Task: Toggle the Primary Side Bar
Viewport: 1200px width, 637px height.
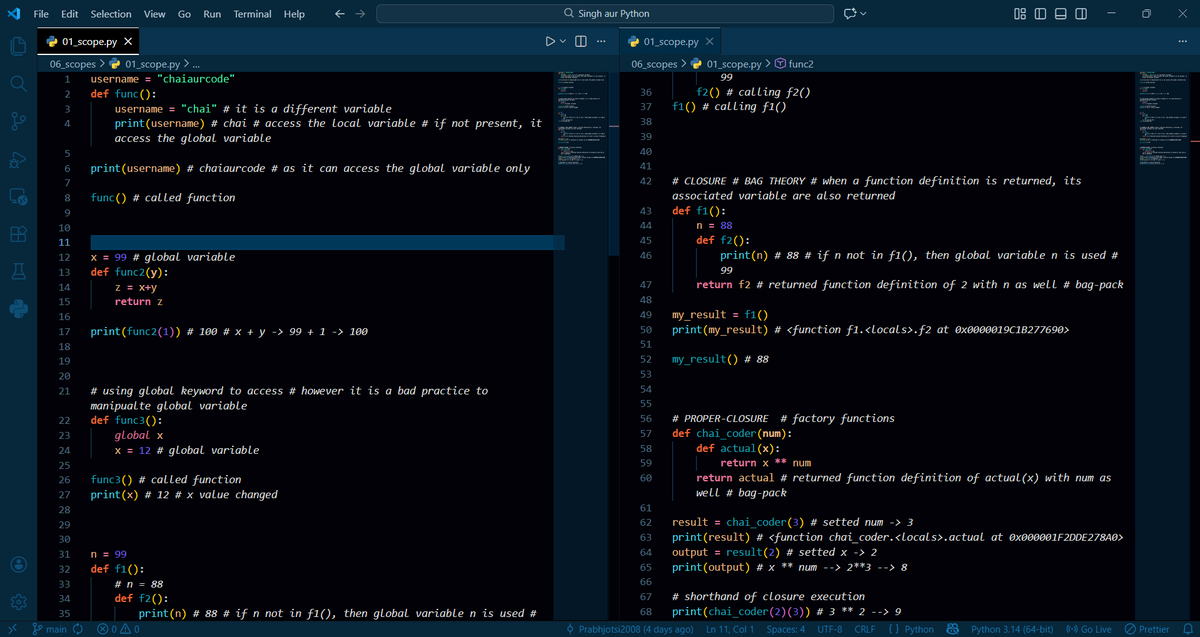Action: click(x=1039, y=14)
